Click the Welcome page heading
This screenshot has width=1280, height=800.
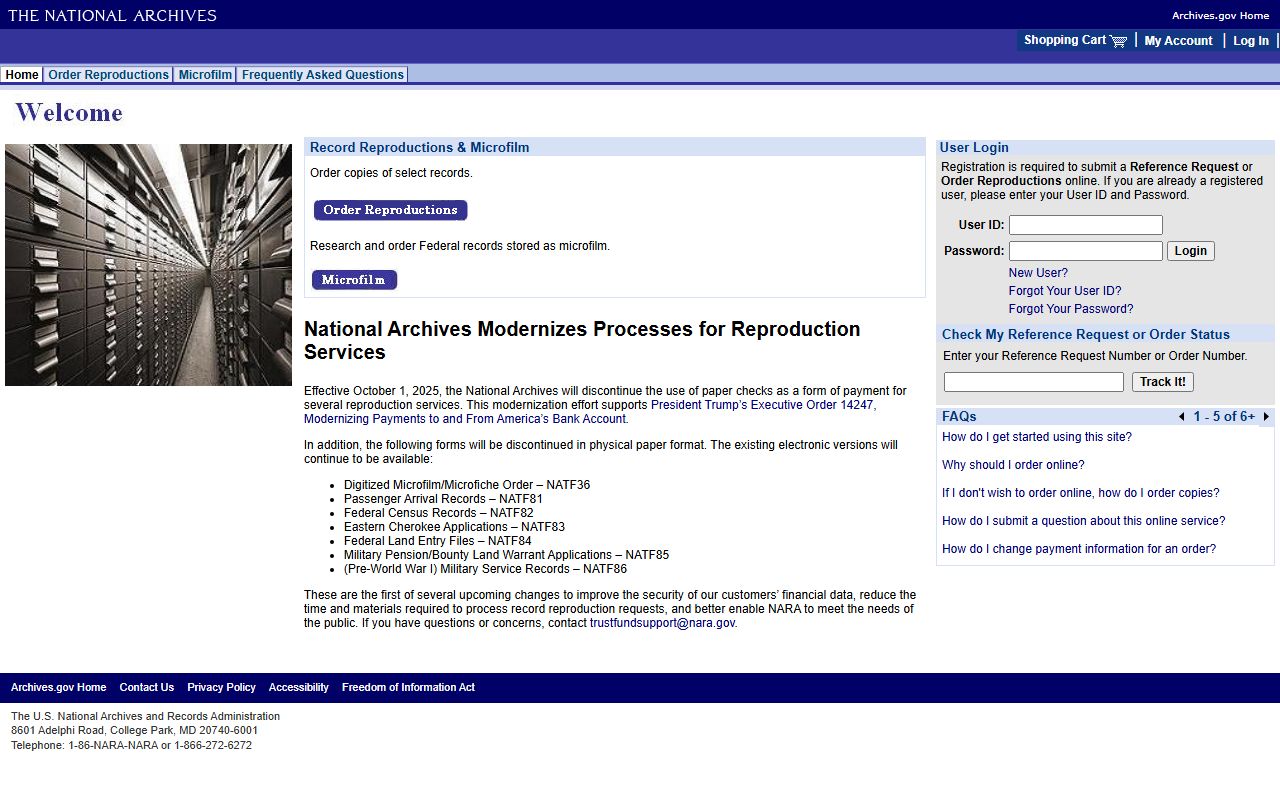[69, 112]
